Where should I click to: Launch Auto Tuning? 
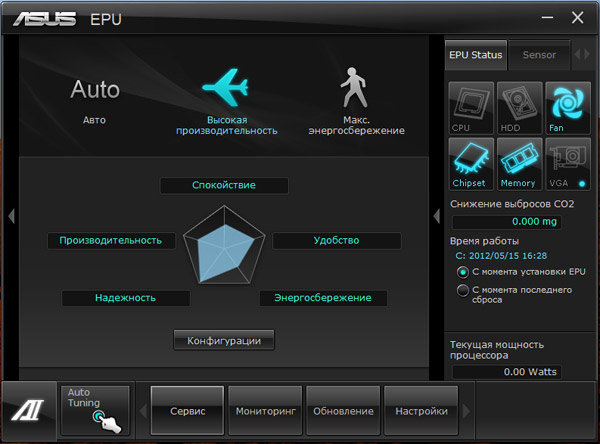(95, 410)
